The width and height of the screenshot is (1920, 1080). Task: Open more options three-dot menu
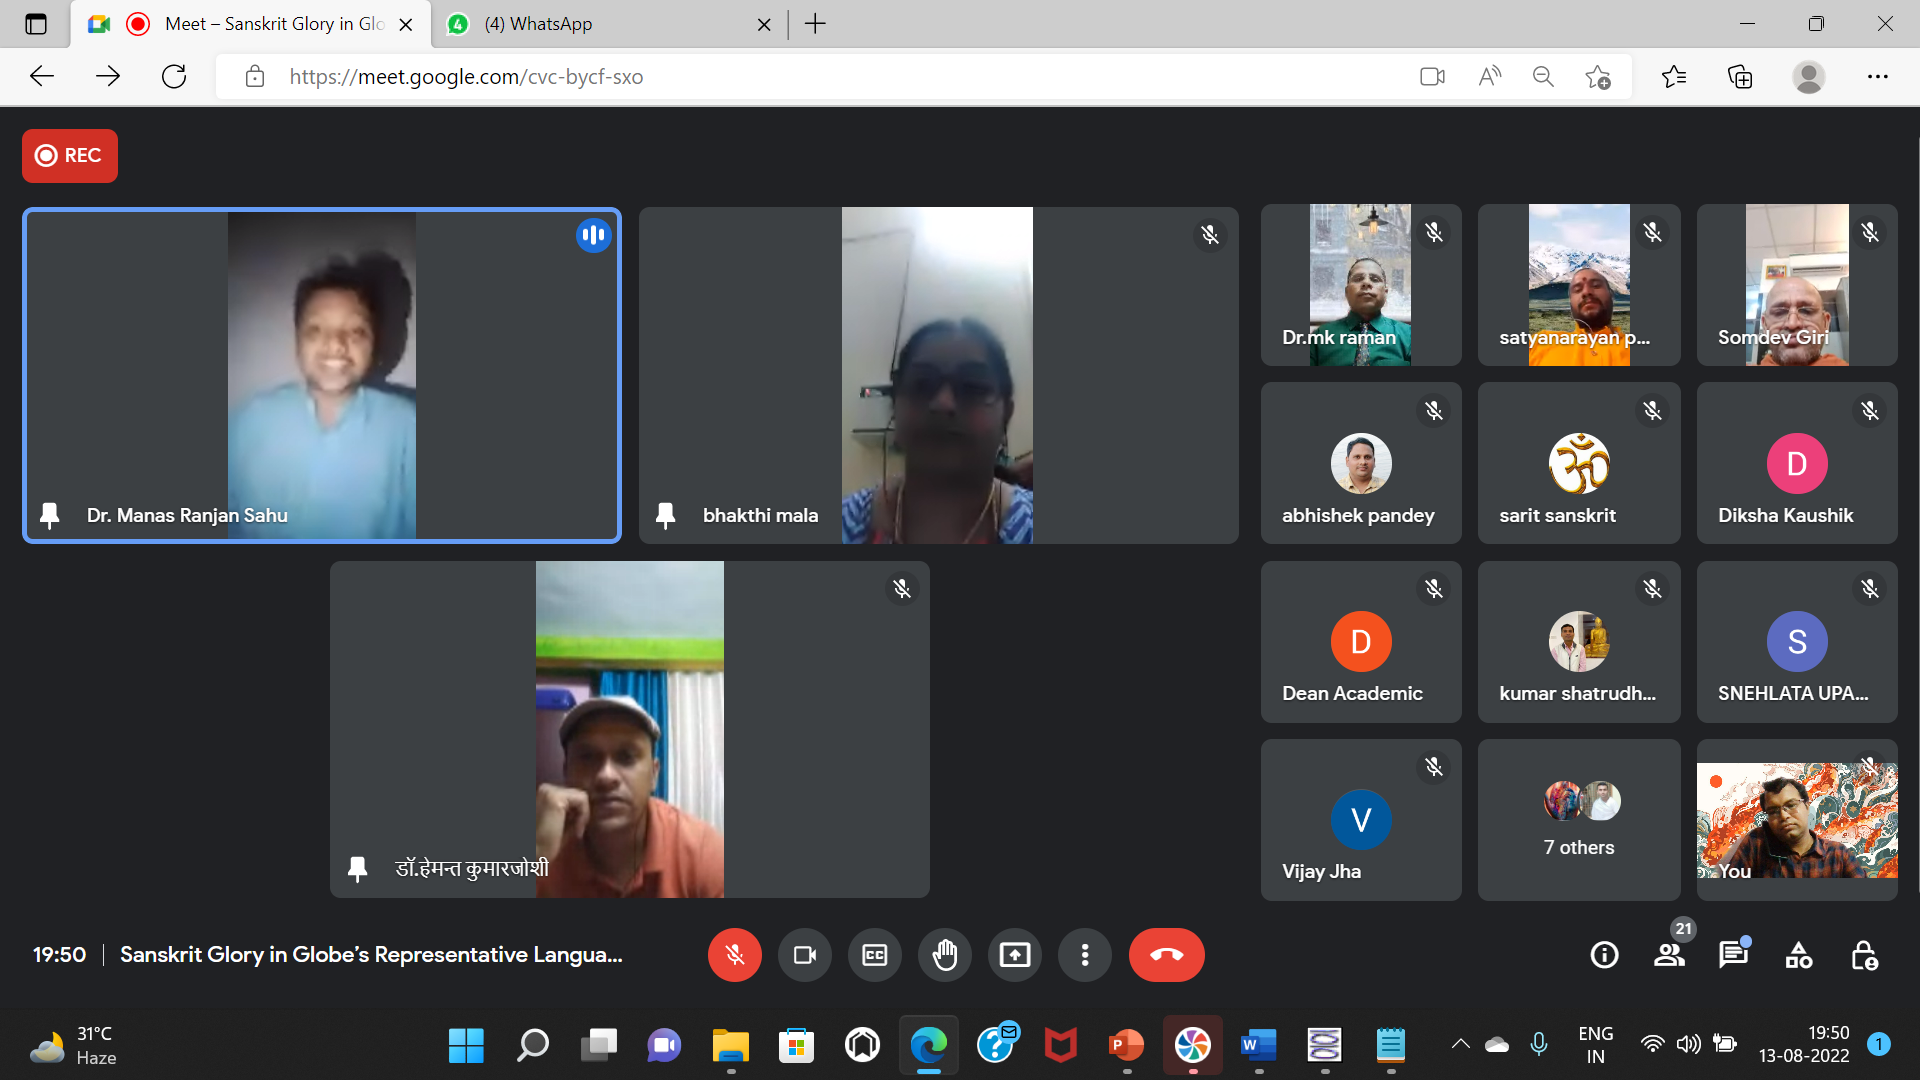[1084, 955]
